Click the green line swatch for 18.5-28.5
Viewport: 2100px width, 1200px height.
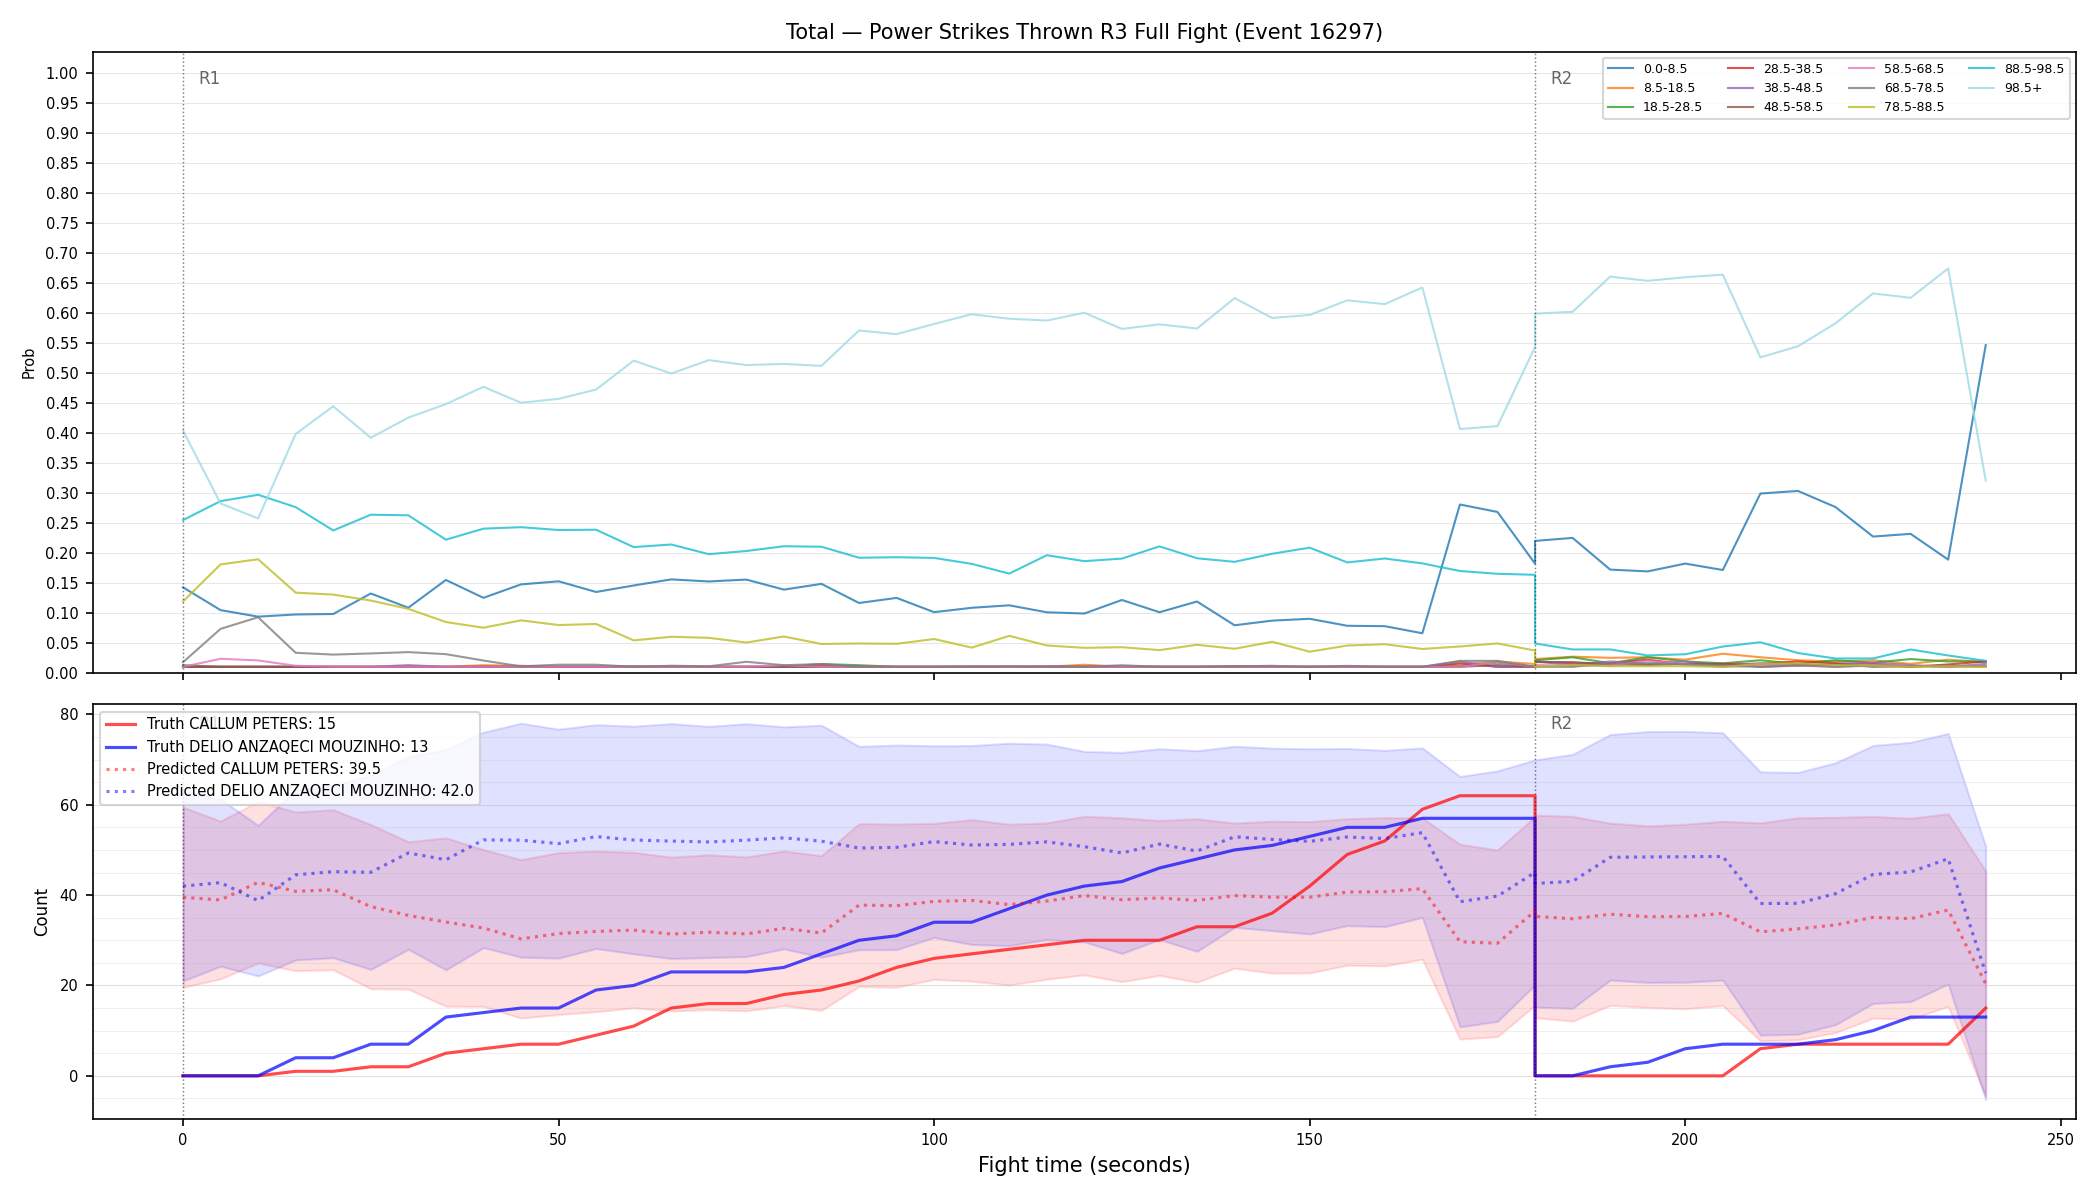click(1621, 107)
